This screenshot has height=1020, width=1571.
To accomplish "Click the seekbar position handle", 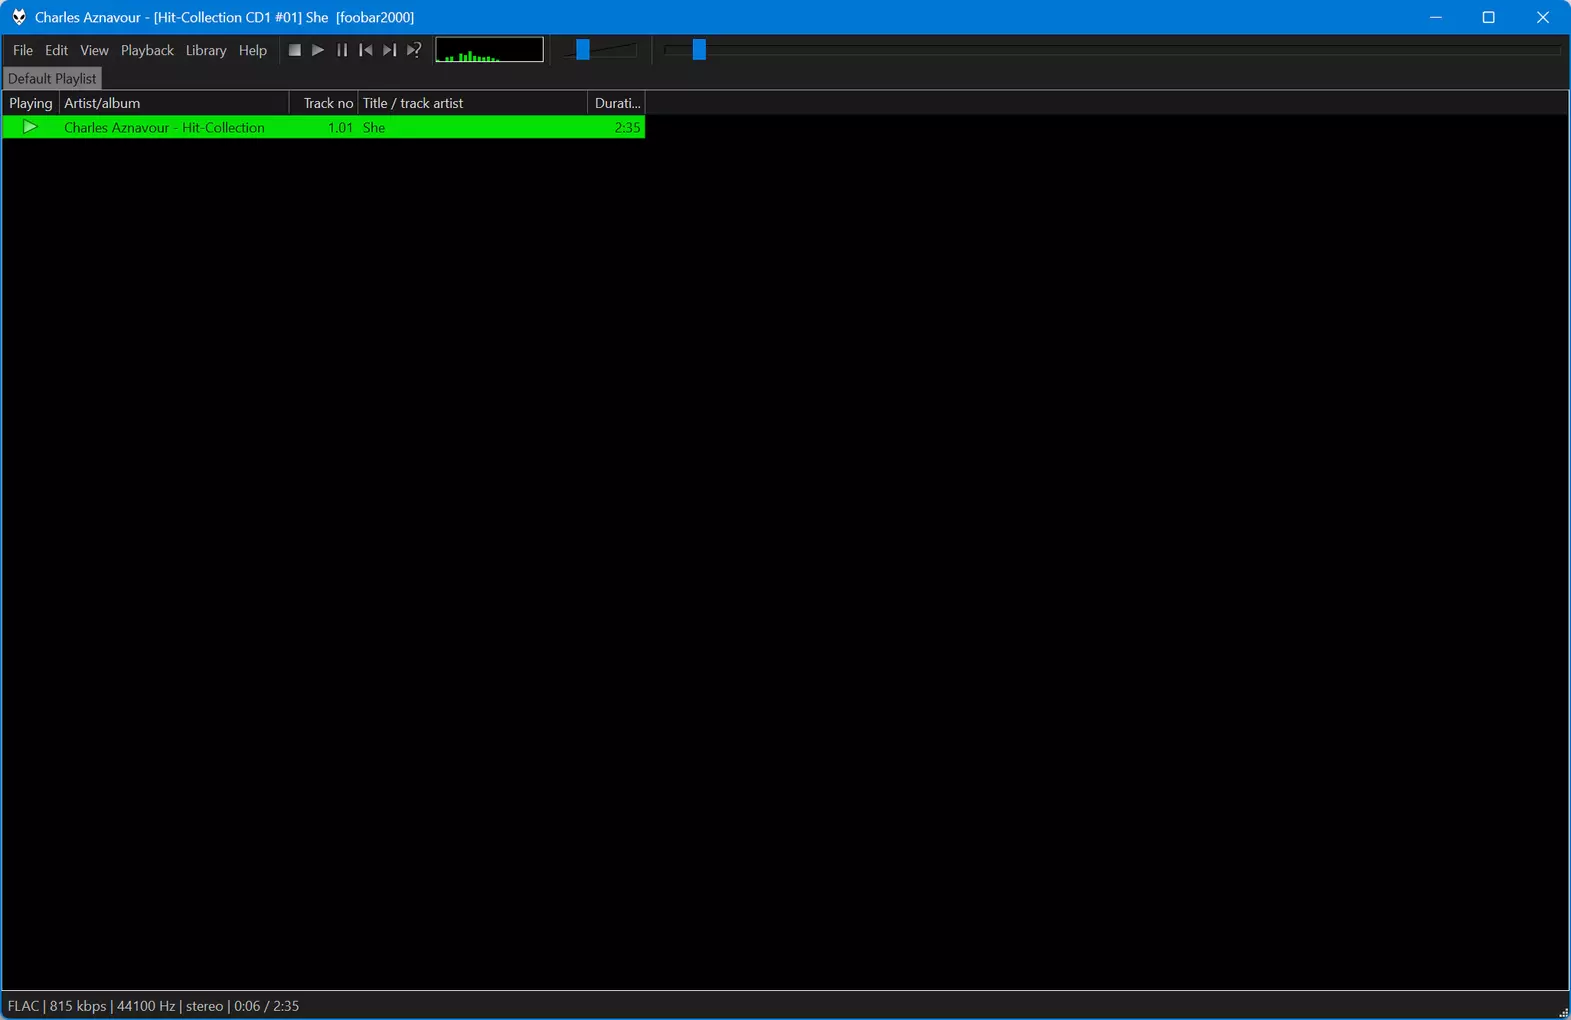I will tap(699, 49).
